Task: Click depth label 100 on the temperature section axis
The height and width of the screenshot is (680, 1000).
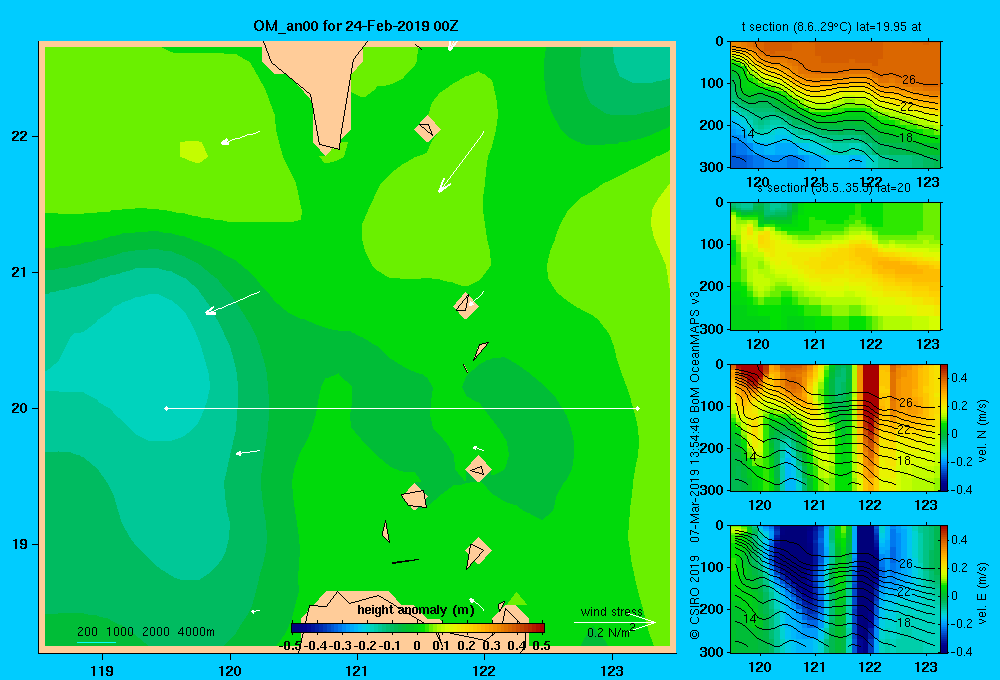Action: point(712,83)
